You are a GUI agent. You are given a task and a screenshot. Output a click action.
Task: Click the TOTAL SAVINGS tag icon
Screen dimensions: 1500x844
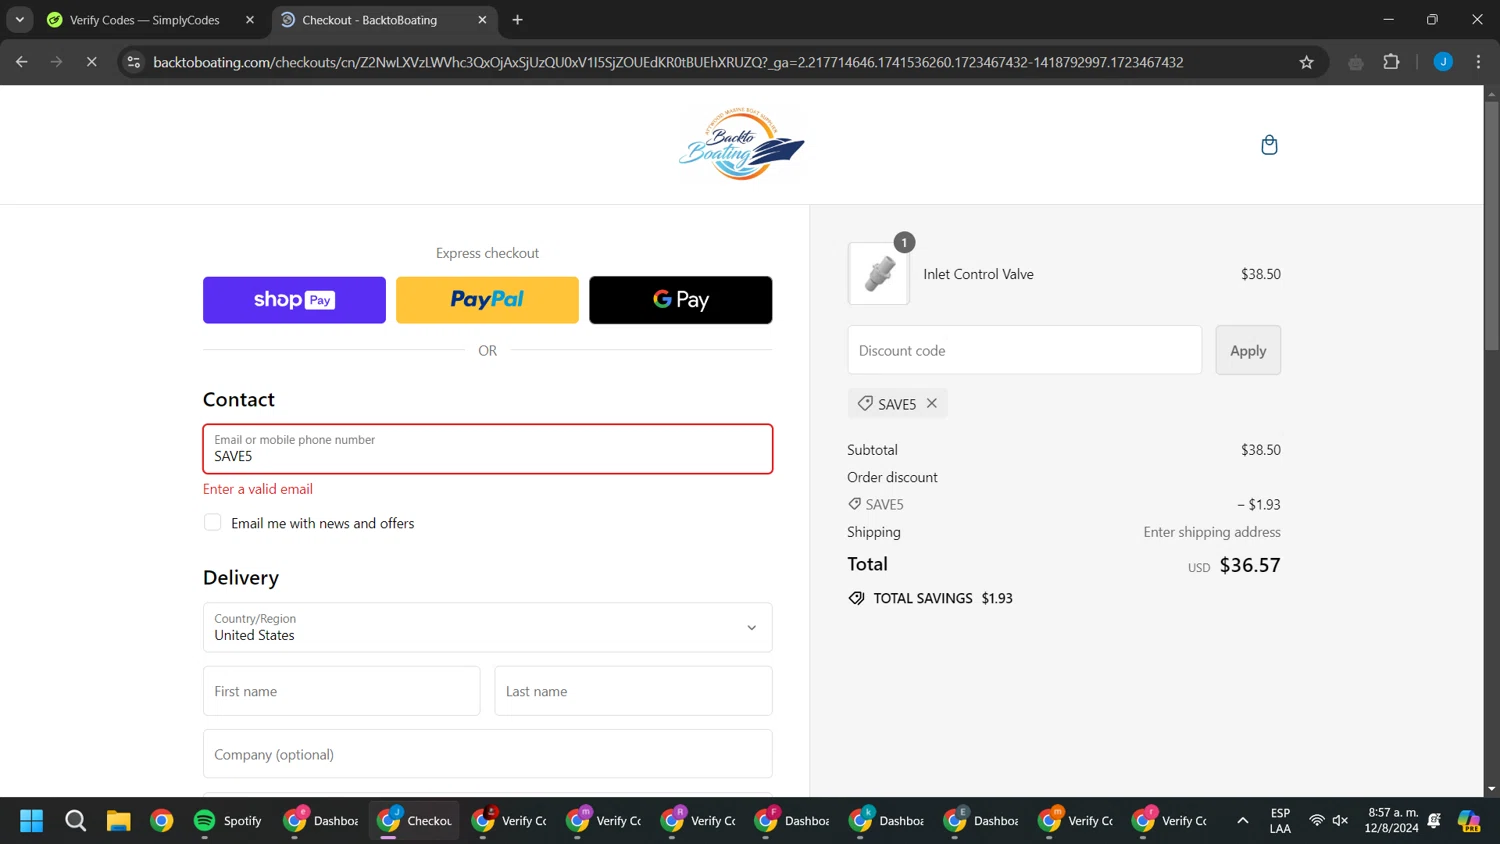click(856, 598)
